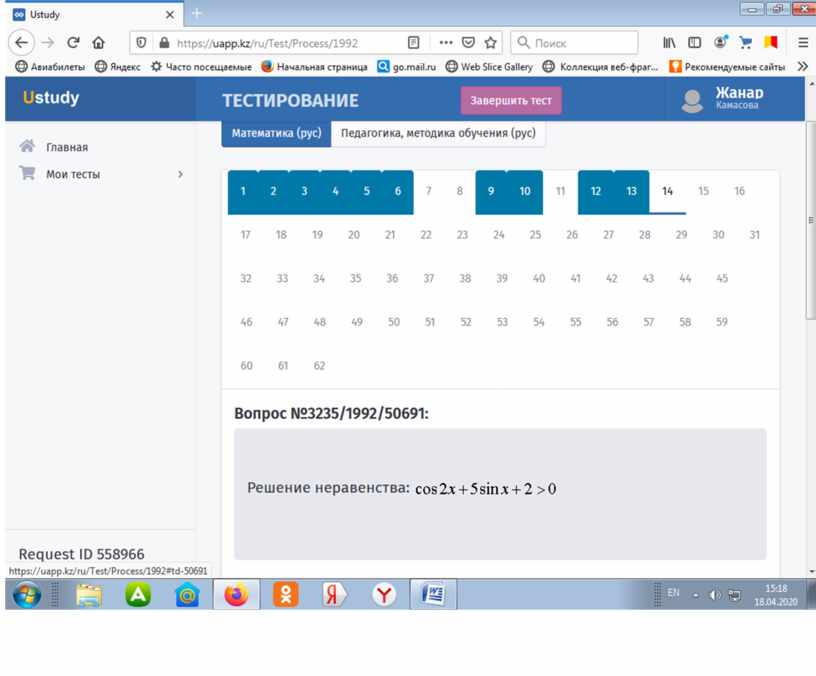This screenshot has height=676, width=816.
Task: Click the padlock site security icon
Action: (x=164, y=43)
